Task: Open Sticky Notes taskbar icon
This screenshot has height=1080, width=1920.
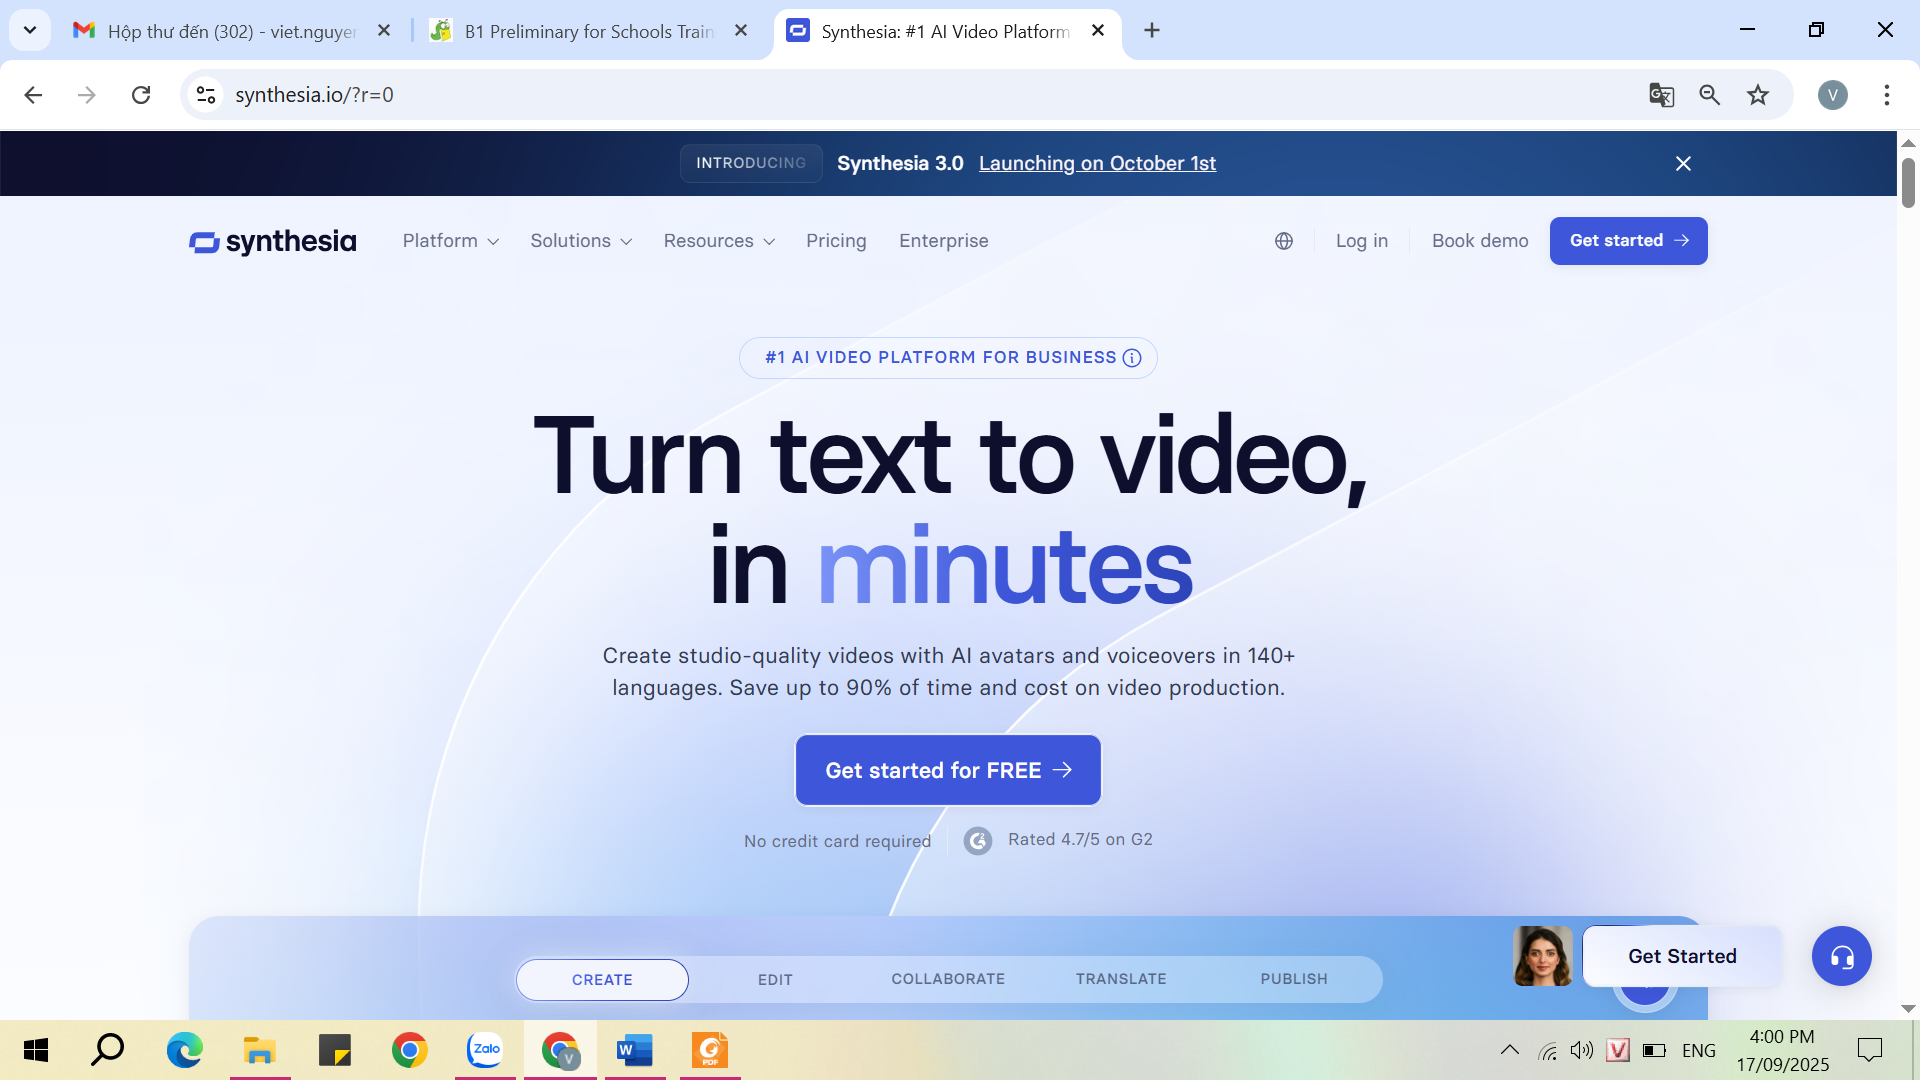Action: 335,1050
